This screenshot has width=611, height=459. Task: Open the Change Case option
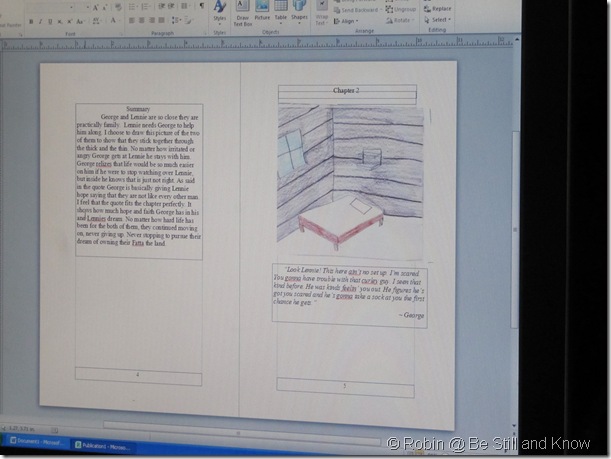point(80,22)
